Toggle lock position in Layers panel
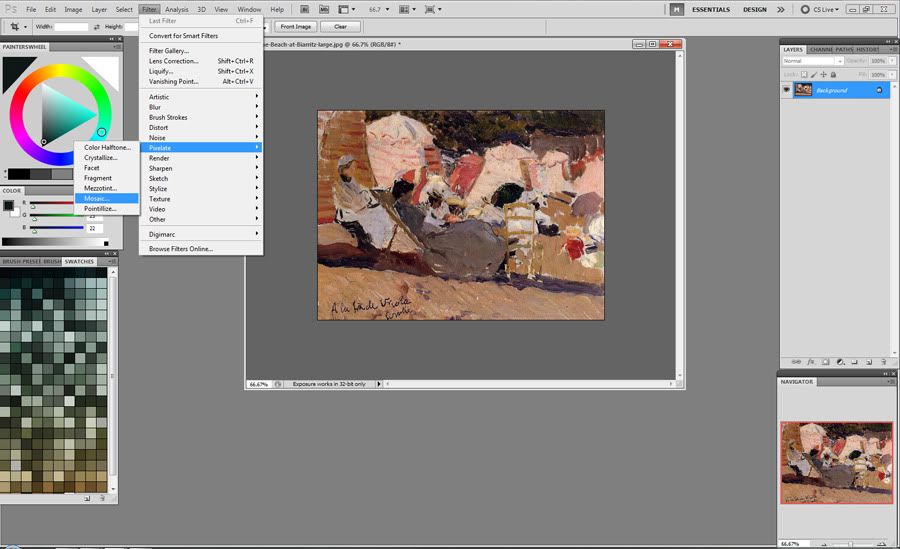Image resolution: width=900 pixels, height=549 pixels. click(823, 75)
